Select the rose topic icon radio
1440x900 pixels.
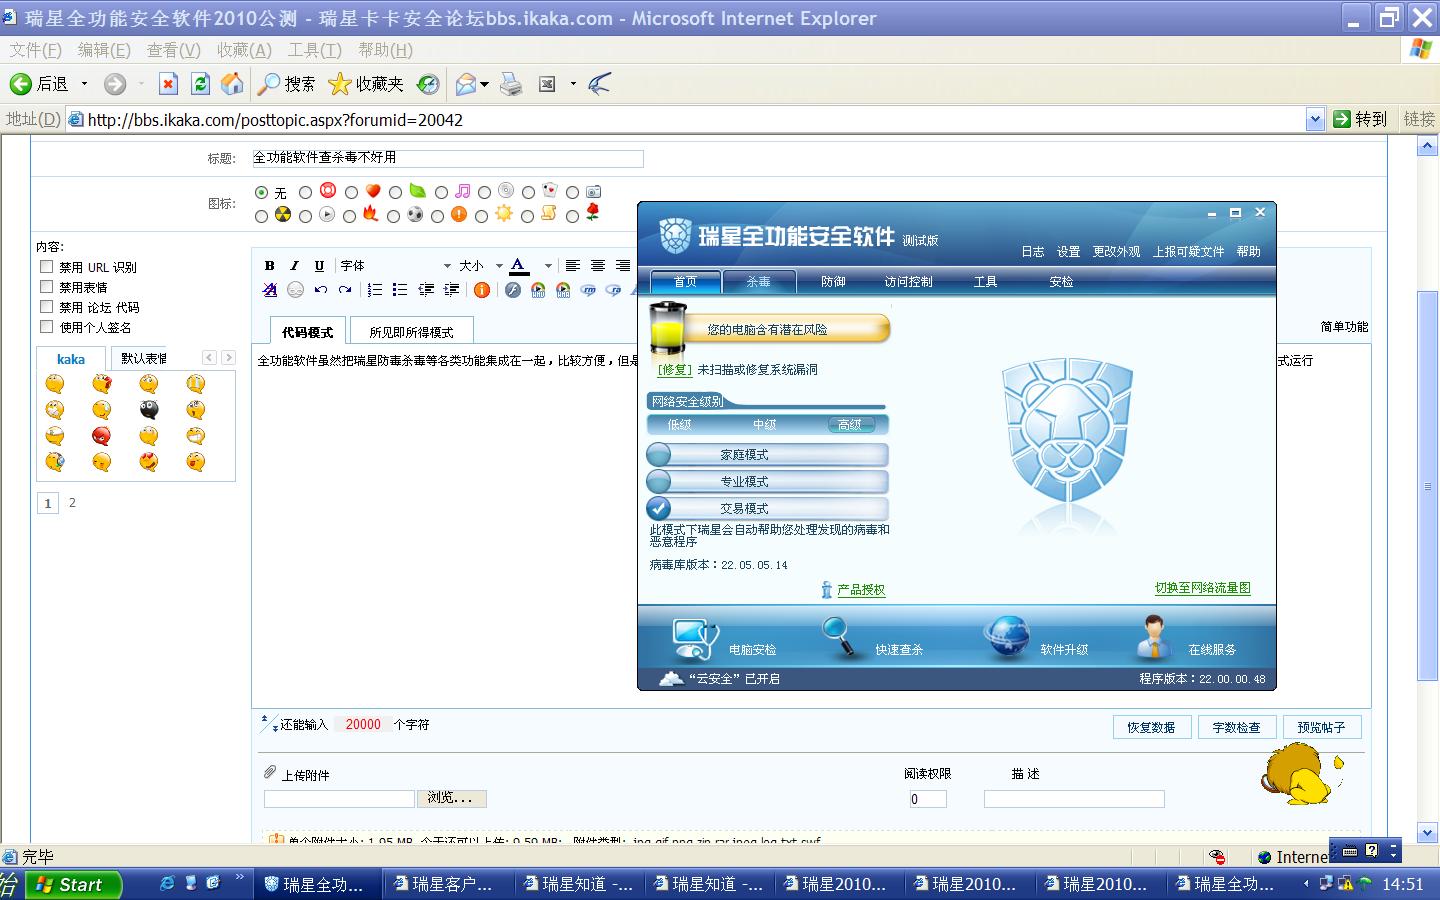(x=573, y=216)
